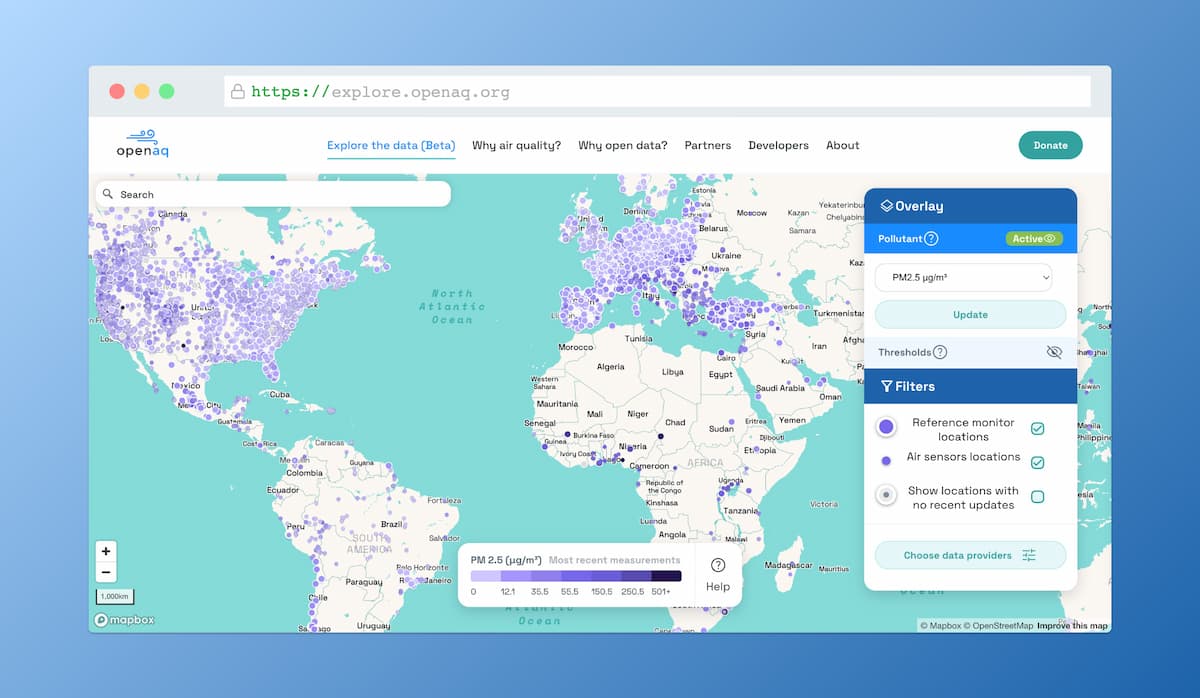The image size is (1200, 698).
Task: Open the PM2.5 µg/m³ pollutant dropdown
Action: [x=962, y=277]
